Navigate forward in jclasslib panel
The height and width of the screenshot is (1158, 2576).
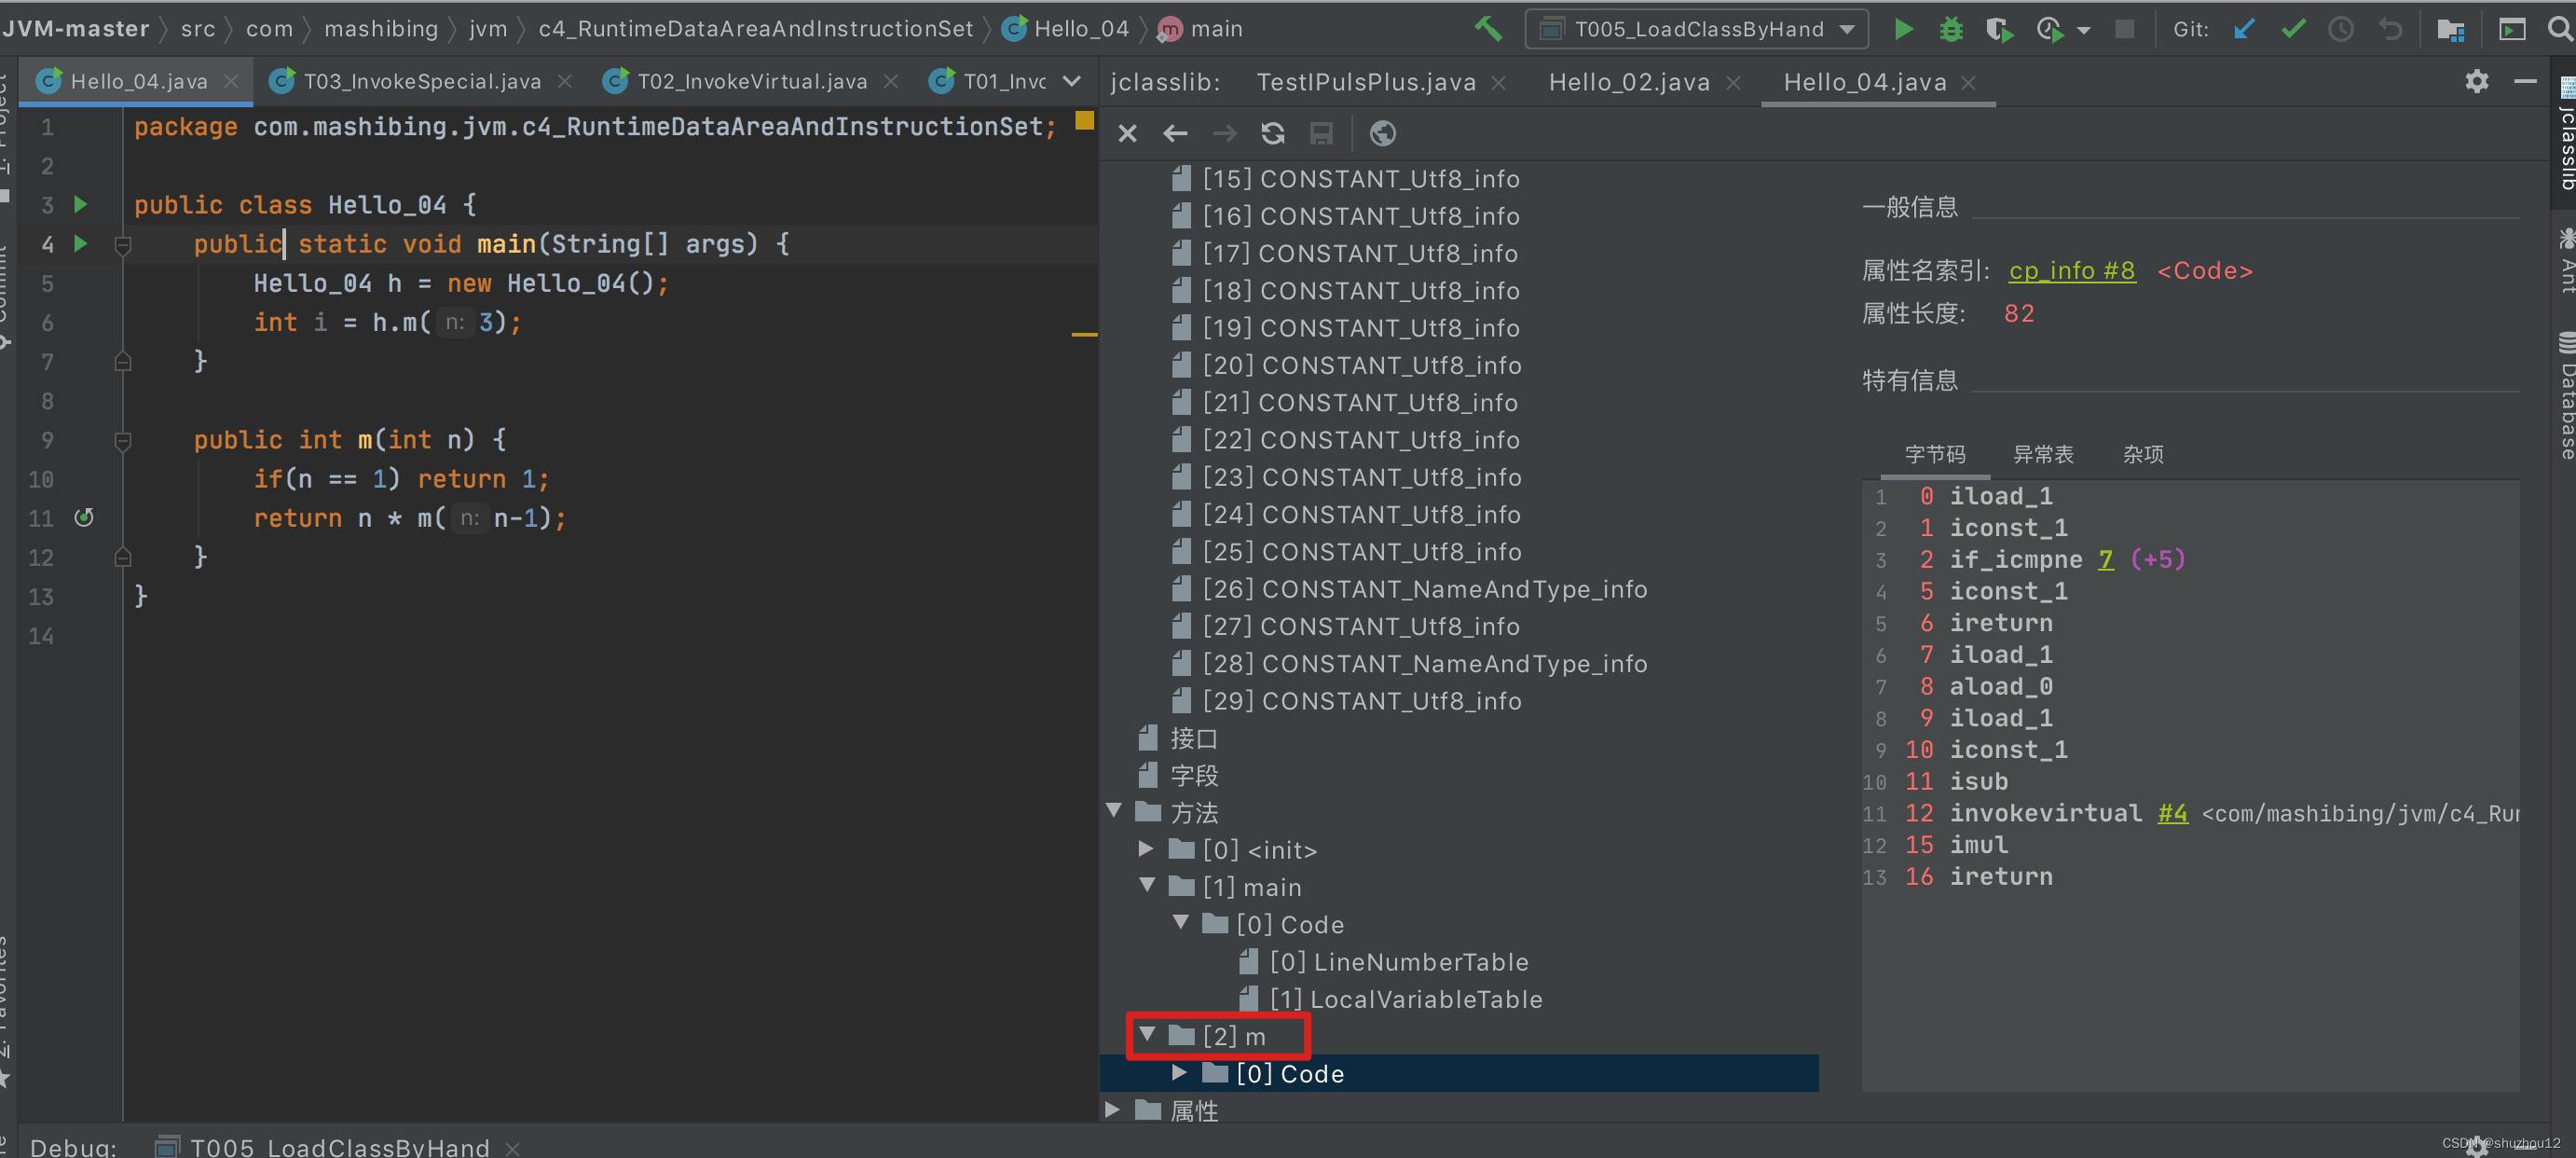click(x=1224, y=133)
